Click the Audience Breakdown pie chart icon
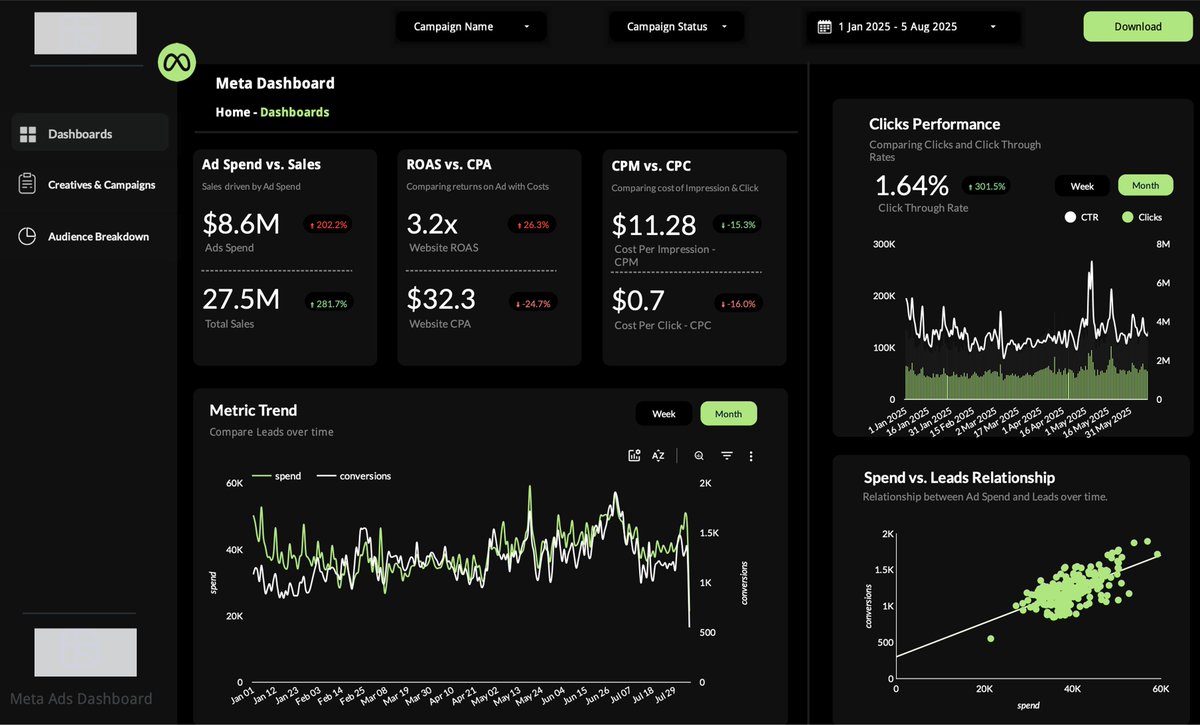The width and height of the screenshot is (1200, 725). point(28,236)
